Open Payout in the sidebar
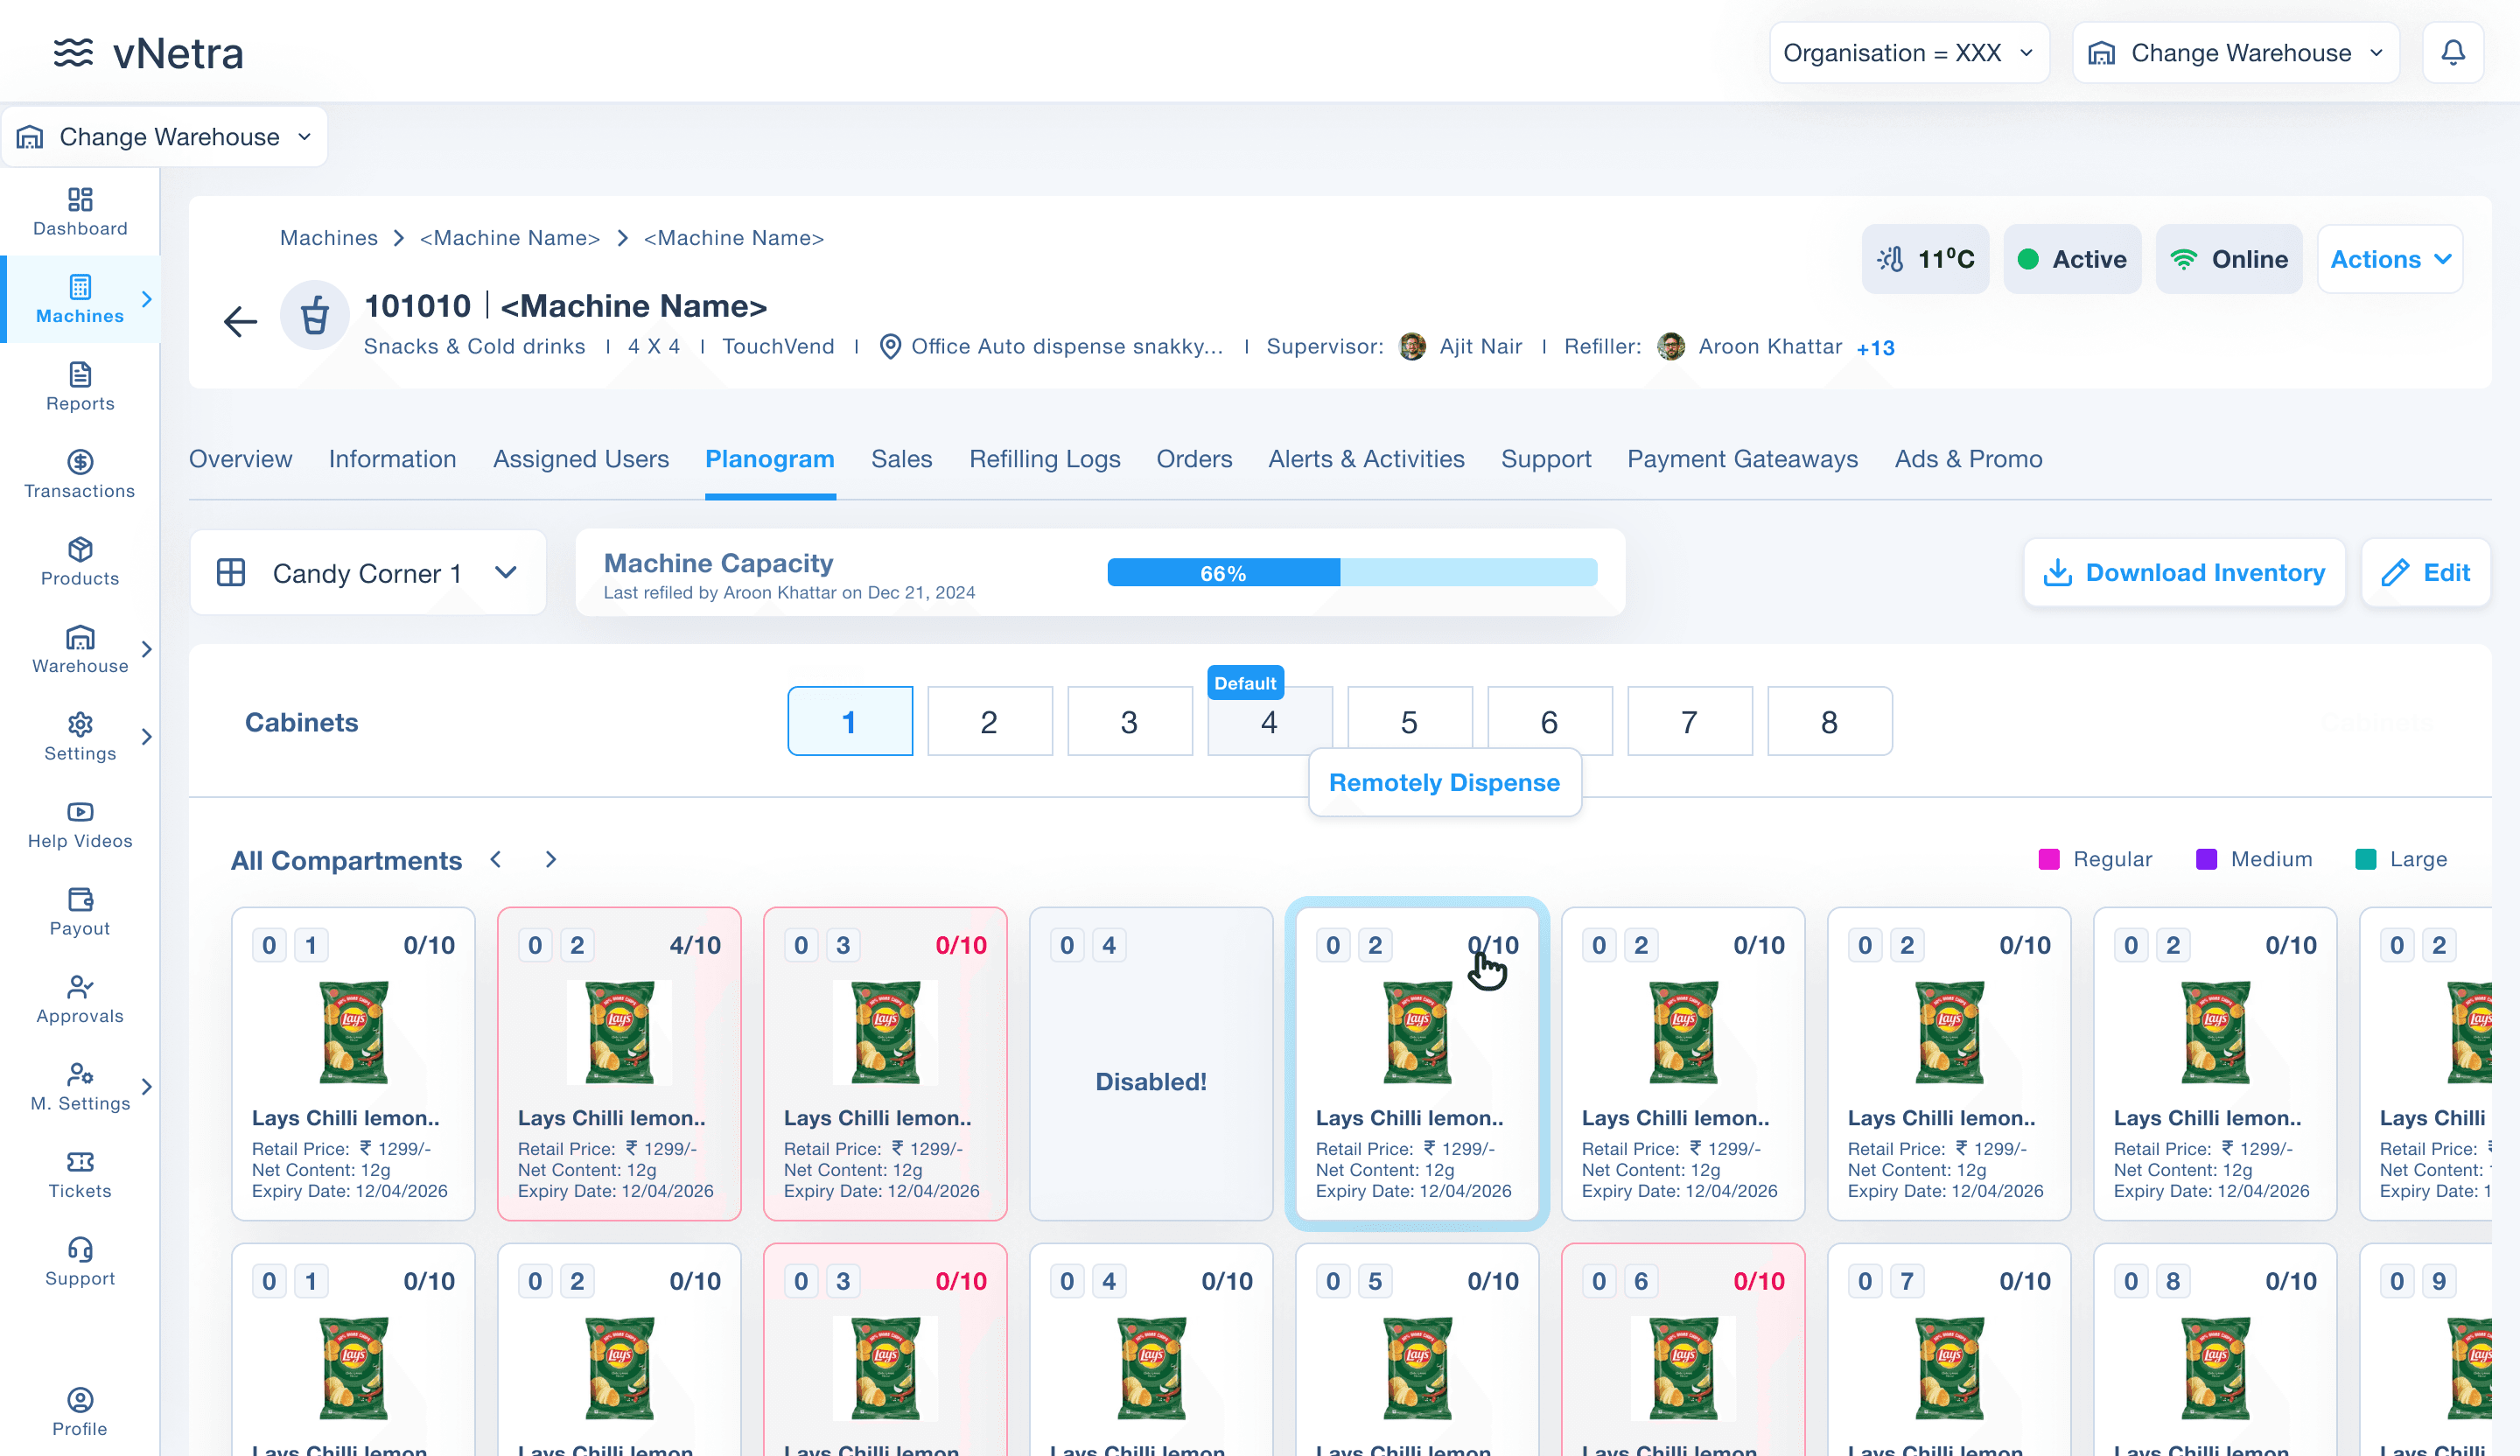 80,912
